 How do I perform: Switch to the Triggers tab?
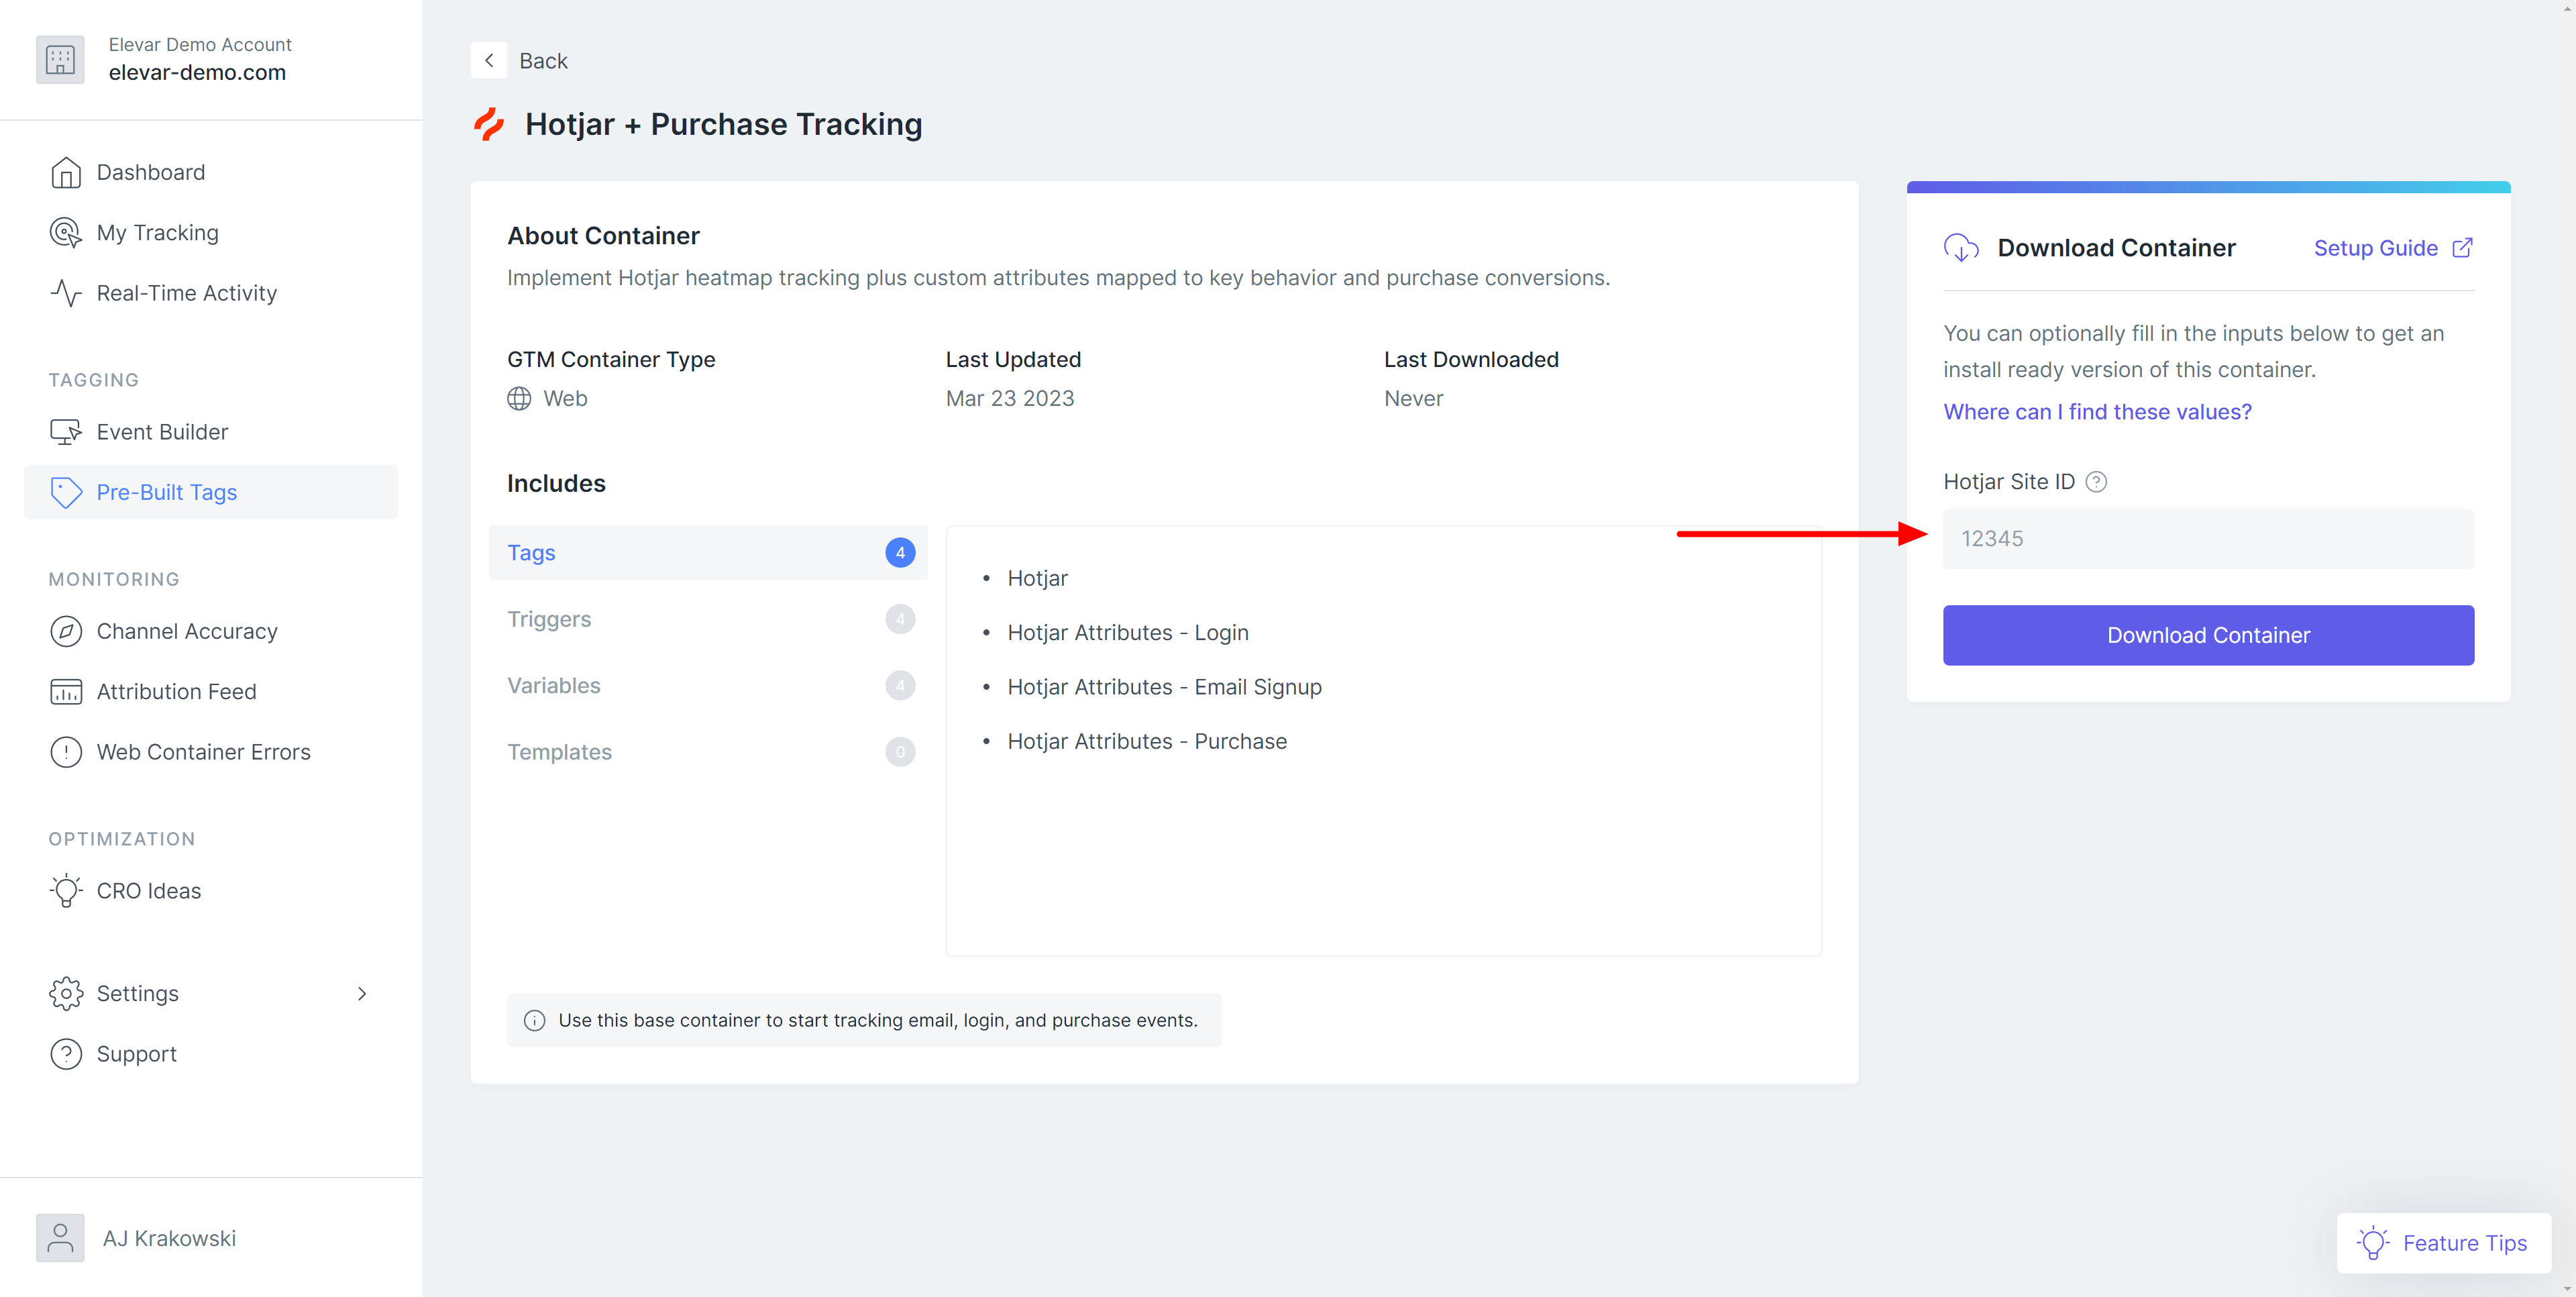point(549,619)
